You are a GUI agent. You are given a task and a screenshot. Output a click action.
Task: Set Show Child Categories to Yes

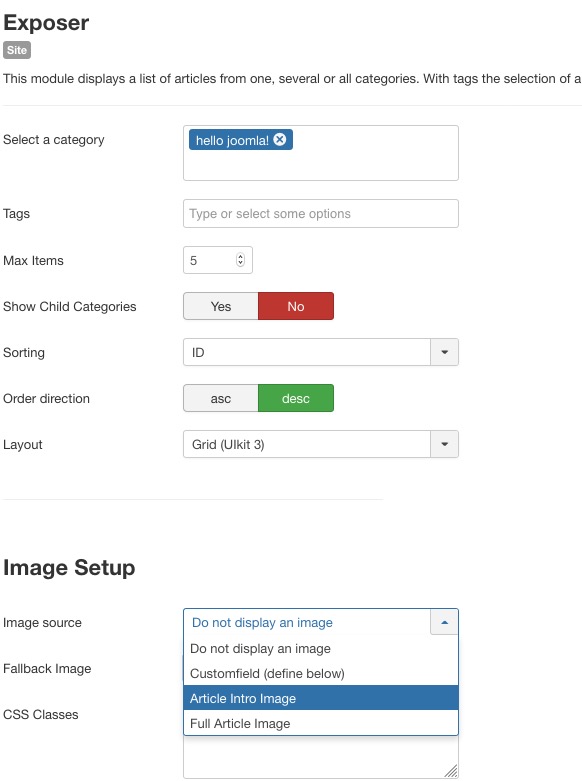pos(221,306)
